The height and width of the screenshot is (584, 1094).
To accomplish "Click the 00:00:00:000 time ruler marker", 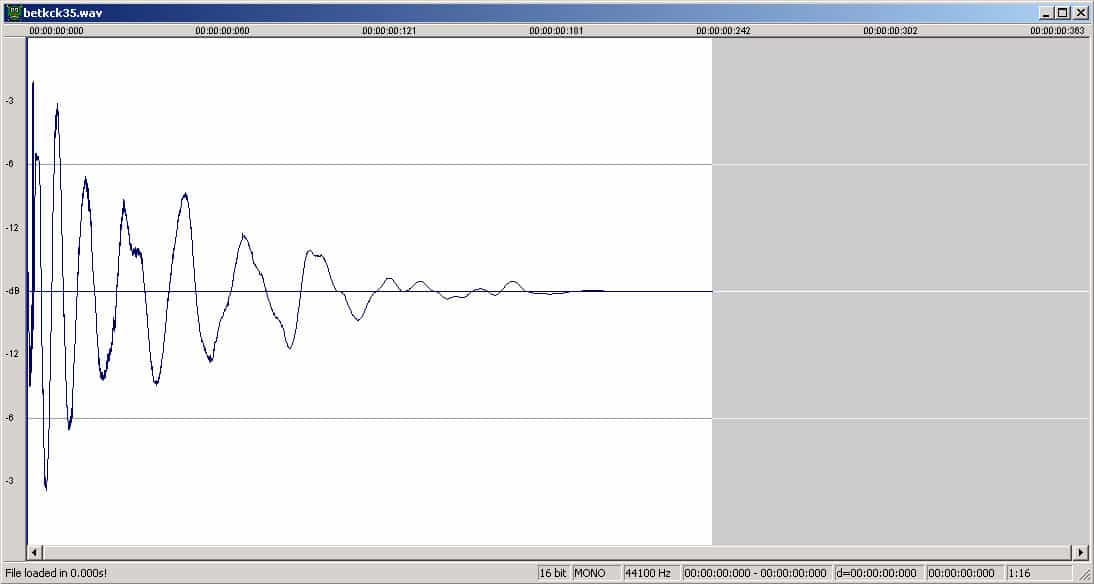I will tap(56, 31).
